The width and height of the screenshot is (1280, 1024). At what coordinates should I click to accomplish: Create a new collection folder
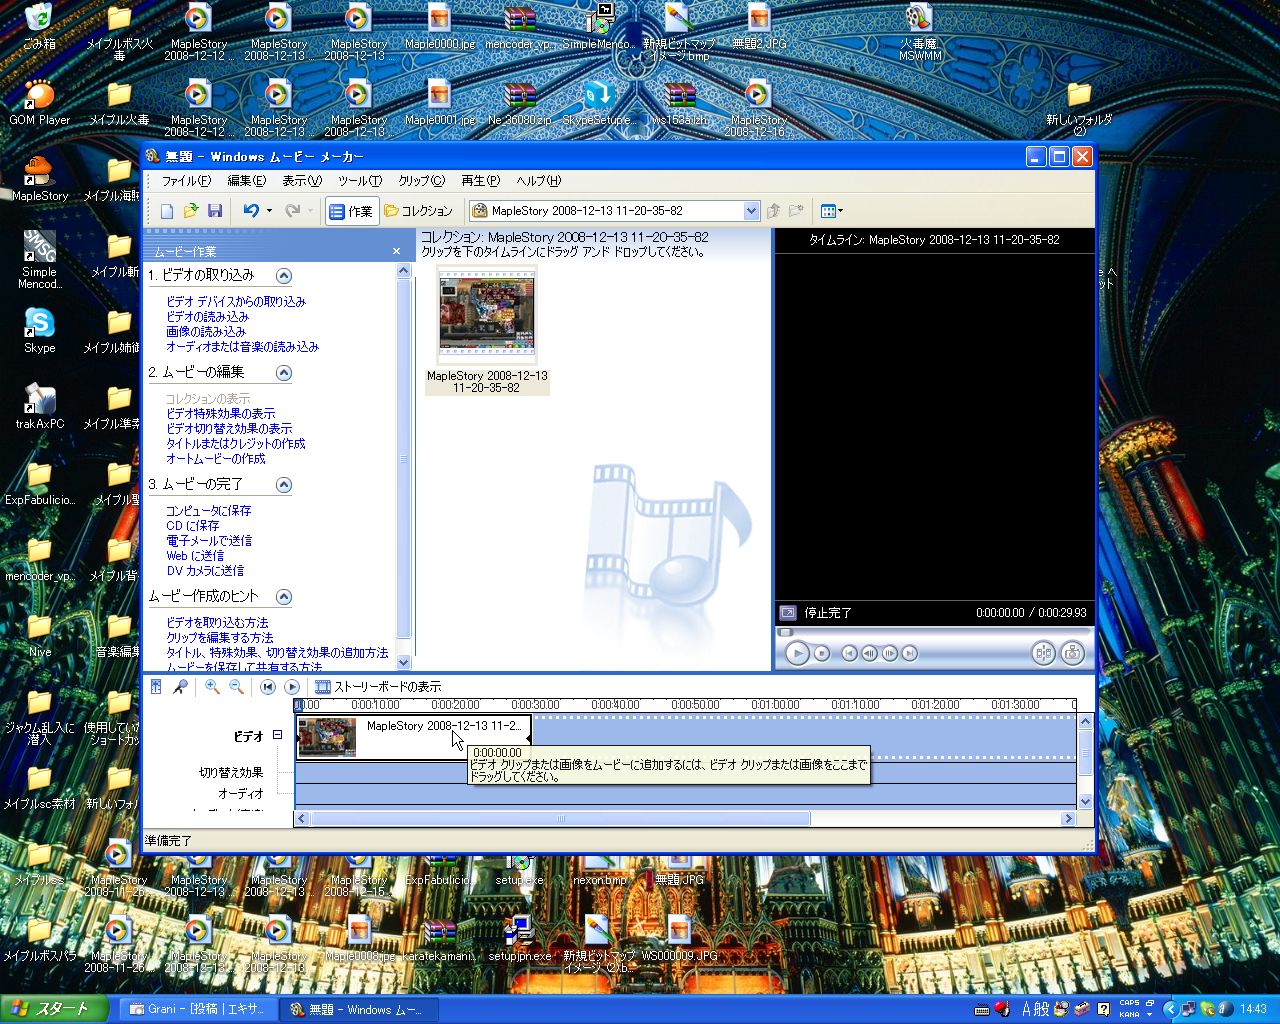(796, 211)
